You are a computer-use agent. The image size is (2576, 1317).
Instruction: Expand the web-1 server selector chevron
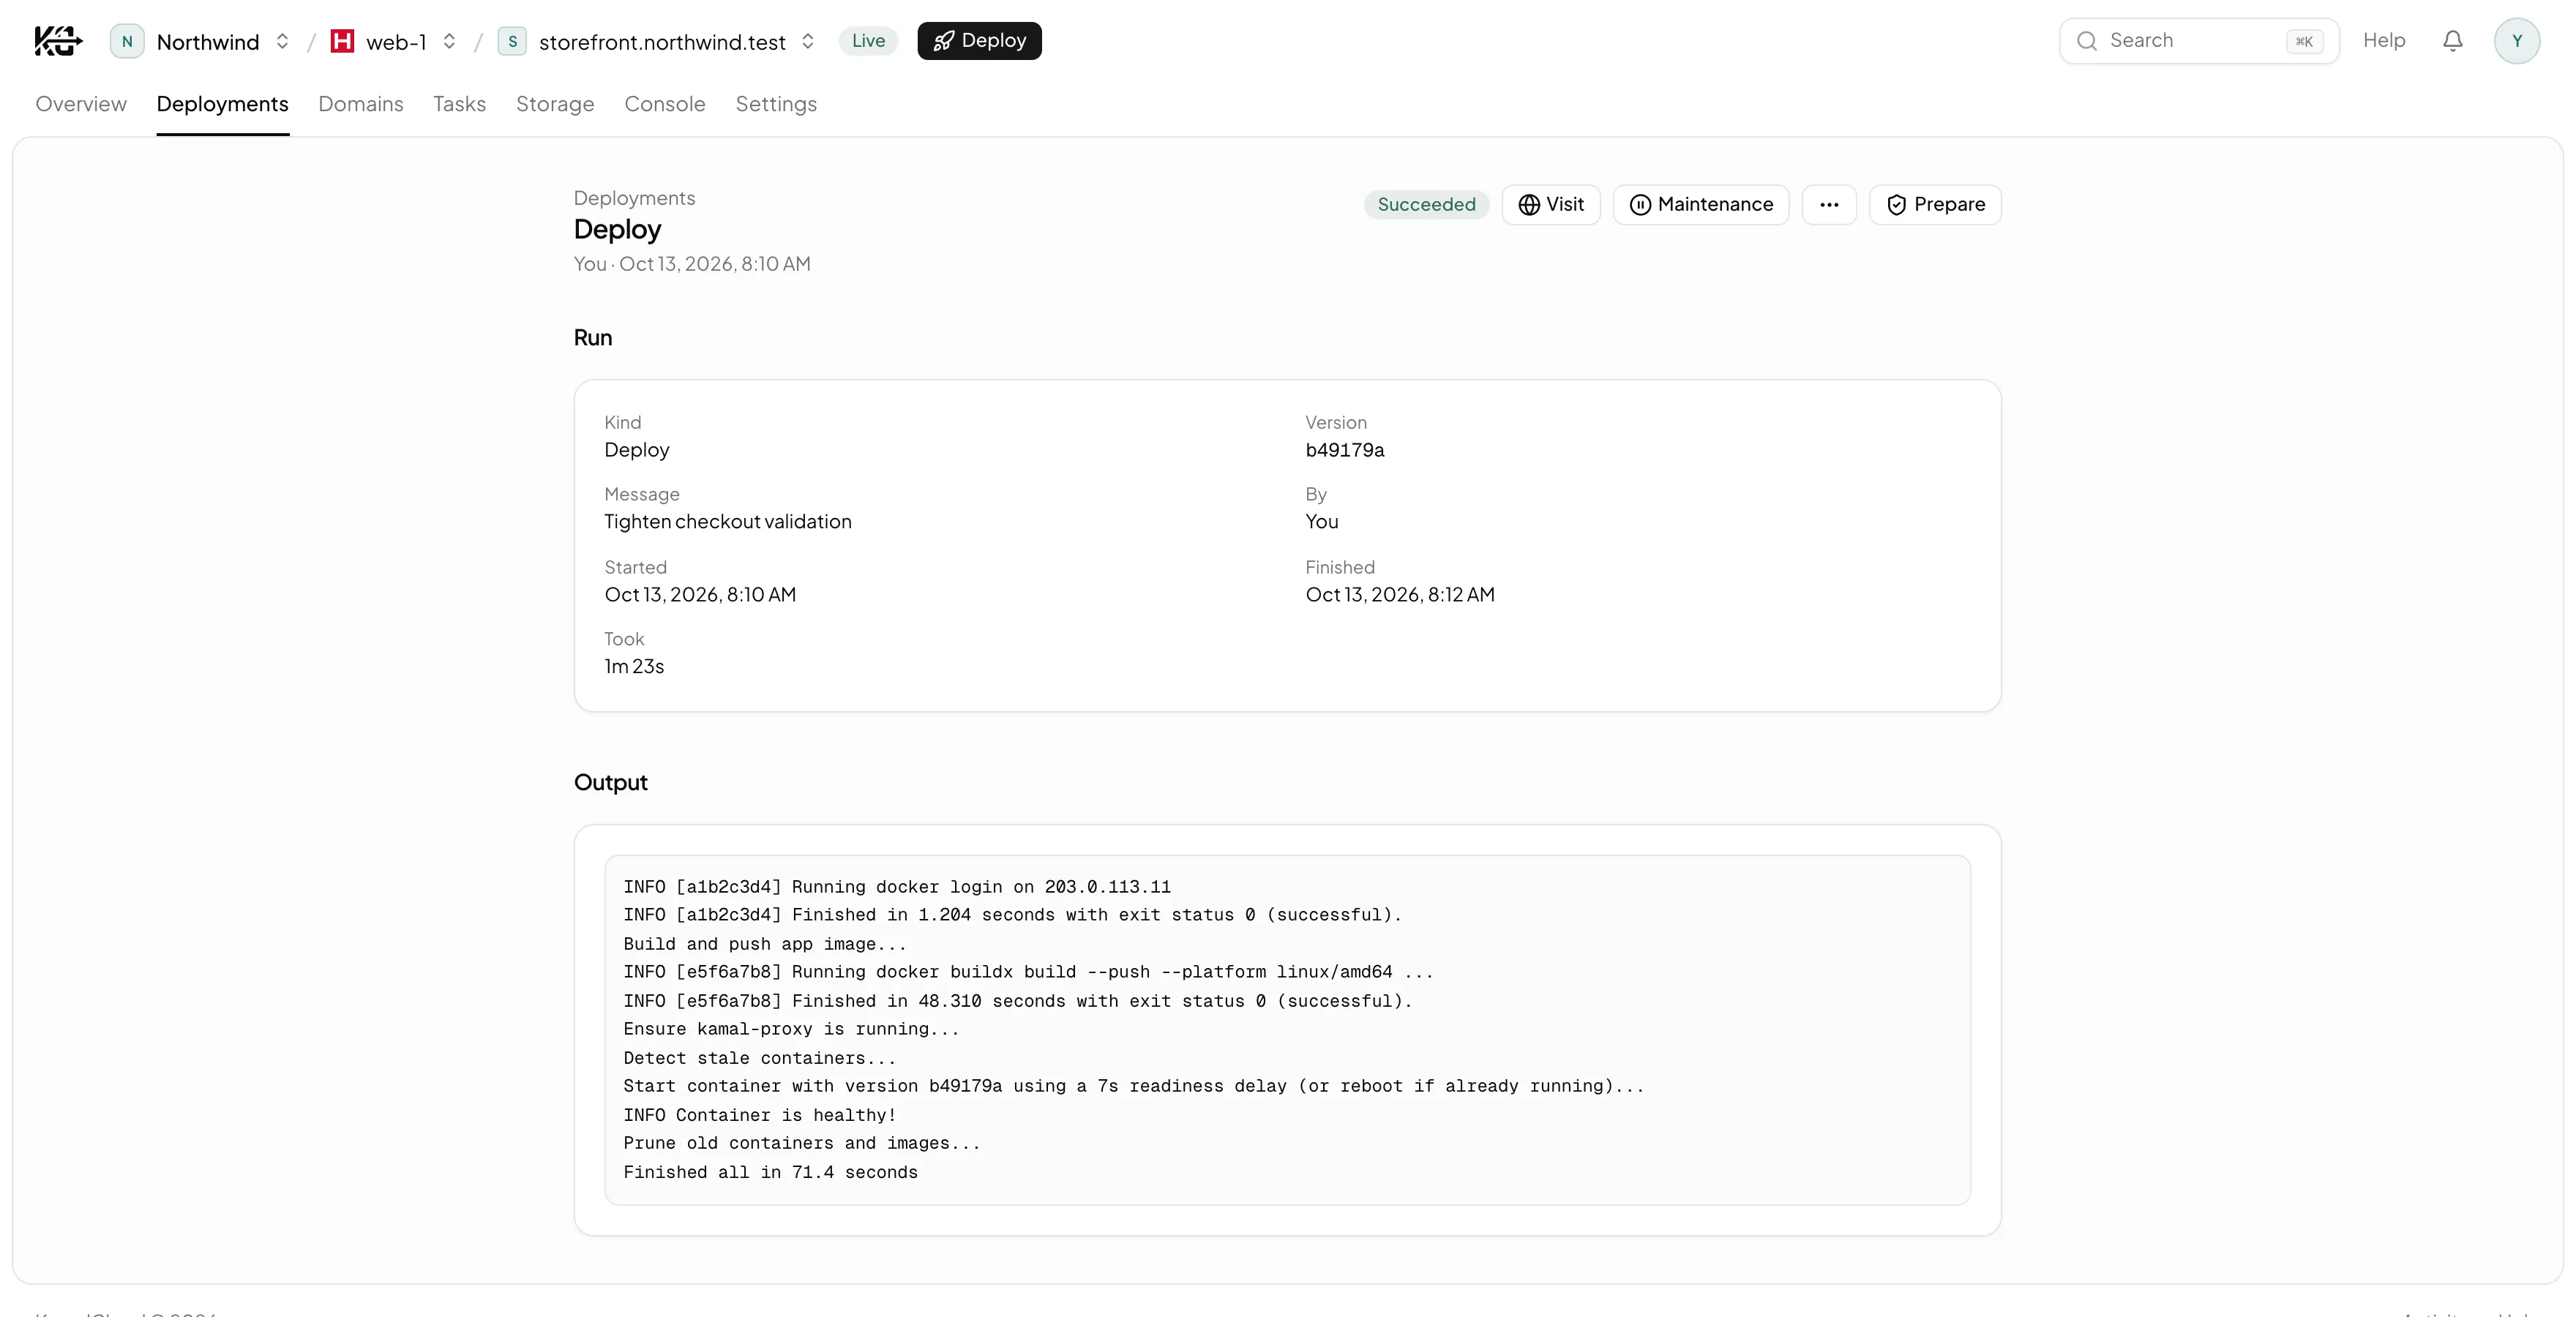pos(449,41)
